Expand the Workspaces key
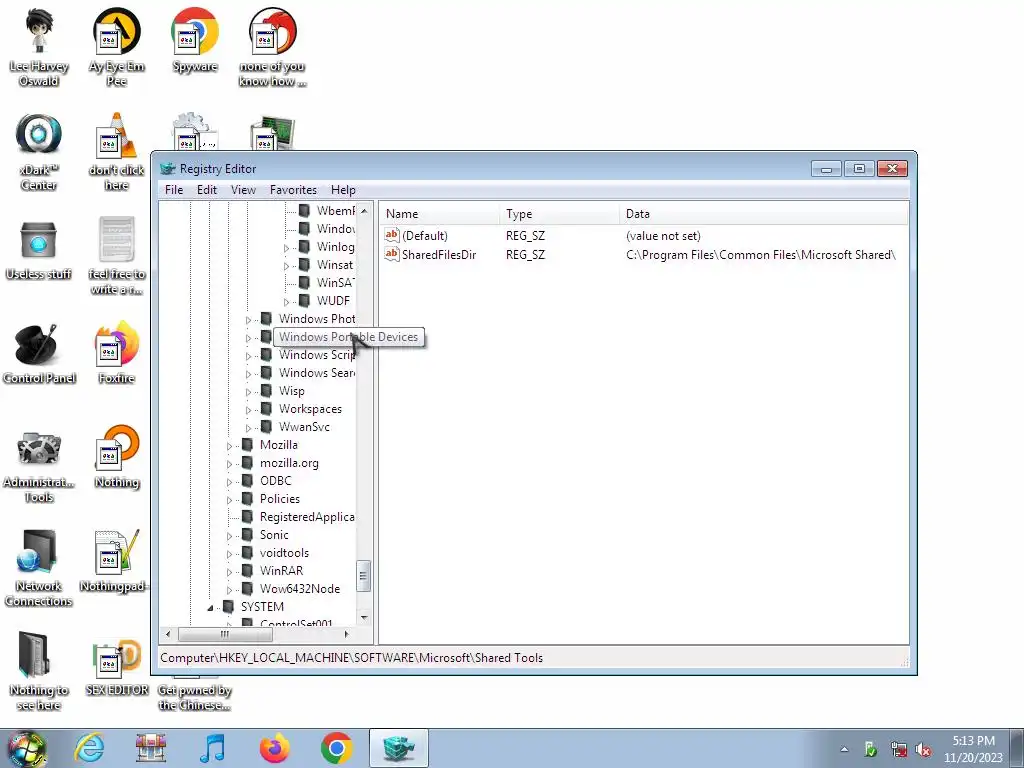 pyautogui.click(x=248, y=410)
